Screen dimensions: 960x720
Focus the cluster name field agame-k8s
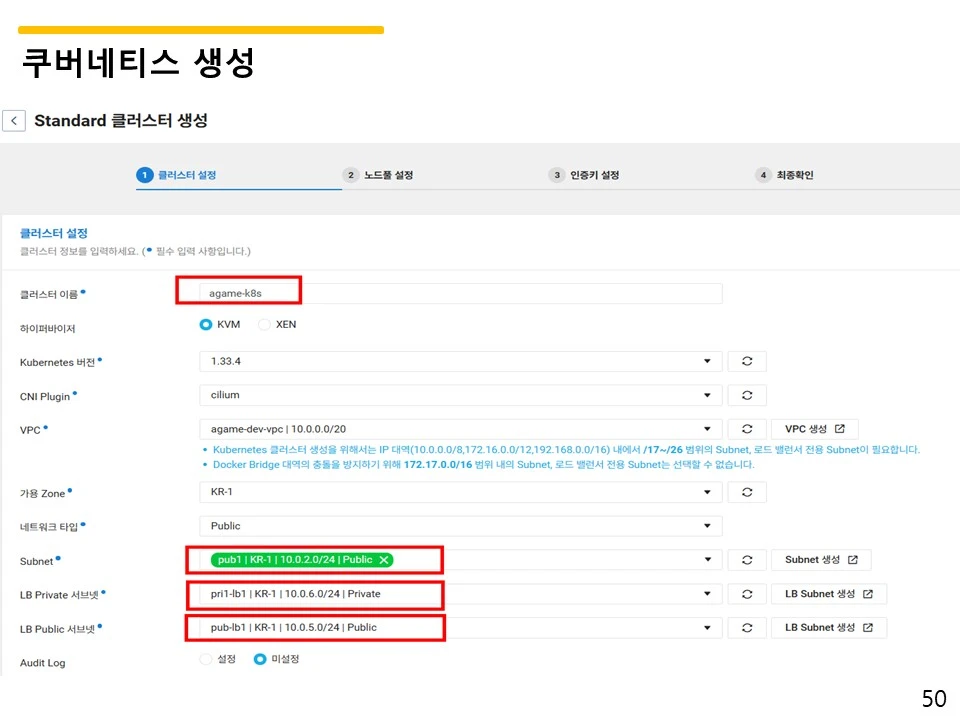tap(460, 293)
